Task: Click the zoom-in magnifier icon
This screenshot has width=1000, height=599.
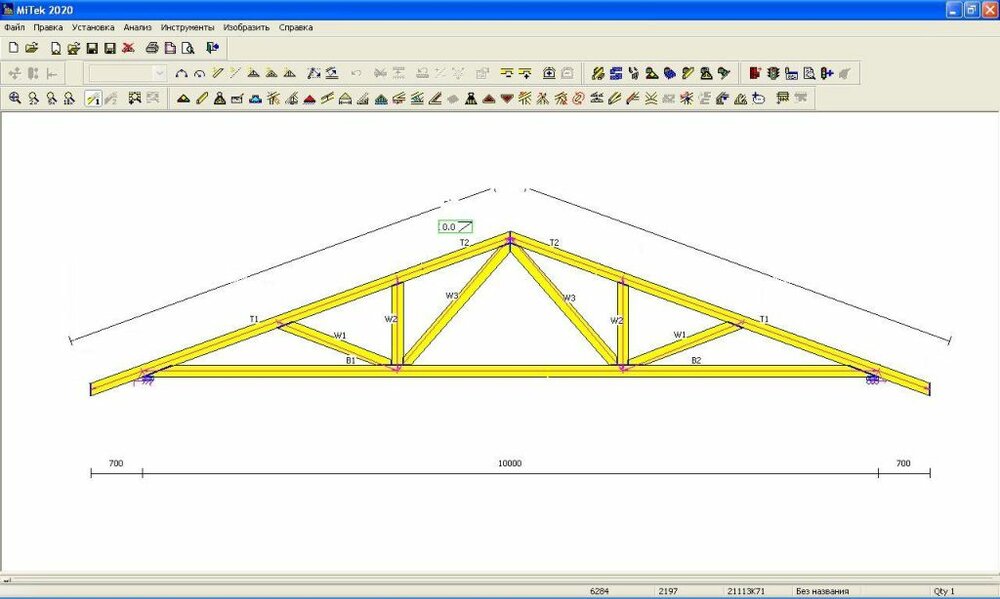Action: click(x=15, y=98)
